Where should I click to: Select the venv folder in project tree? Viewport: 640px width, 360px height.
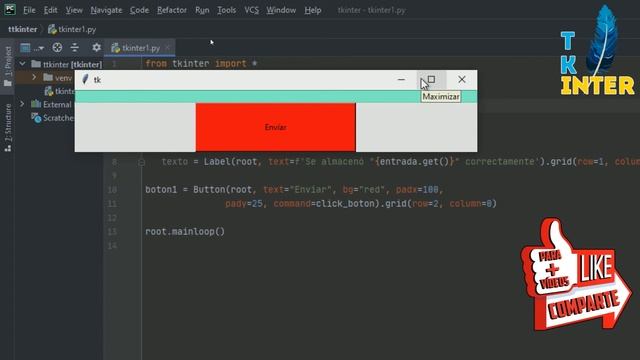click(58, 78)
